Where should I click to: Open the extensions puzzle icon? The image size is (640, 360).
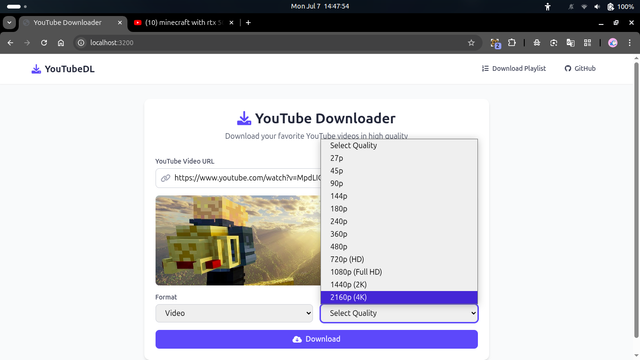(x=512, y=43)
